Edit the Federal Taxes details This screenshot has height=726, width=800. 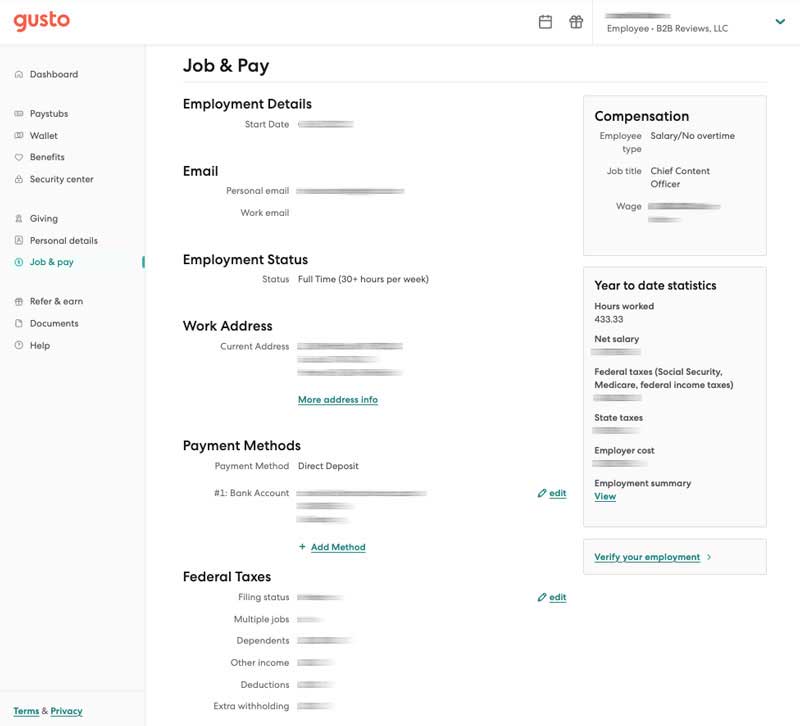(x=551, y=597)
